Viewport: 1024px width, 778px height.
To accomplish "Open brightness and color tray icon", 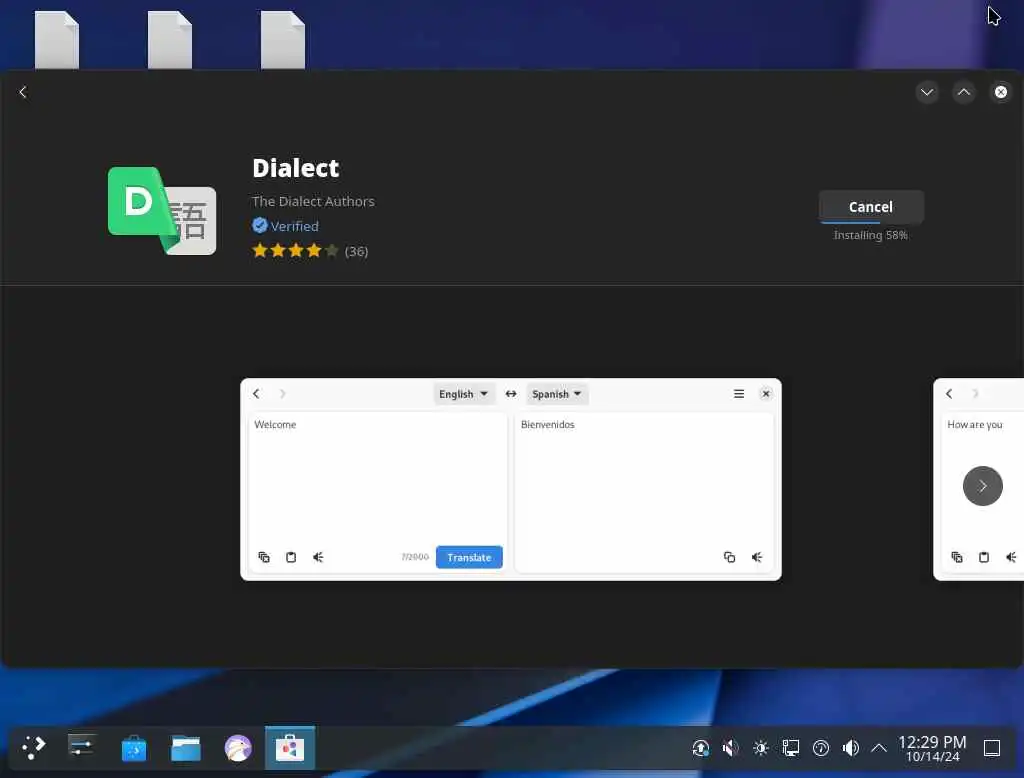I will [760, 747].
